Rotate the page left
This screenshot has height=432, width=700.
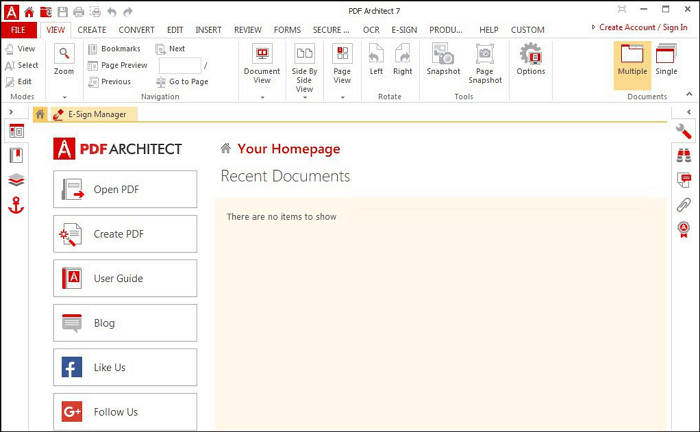coord(376,60)
